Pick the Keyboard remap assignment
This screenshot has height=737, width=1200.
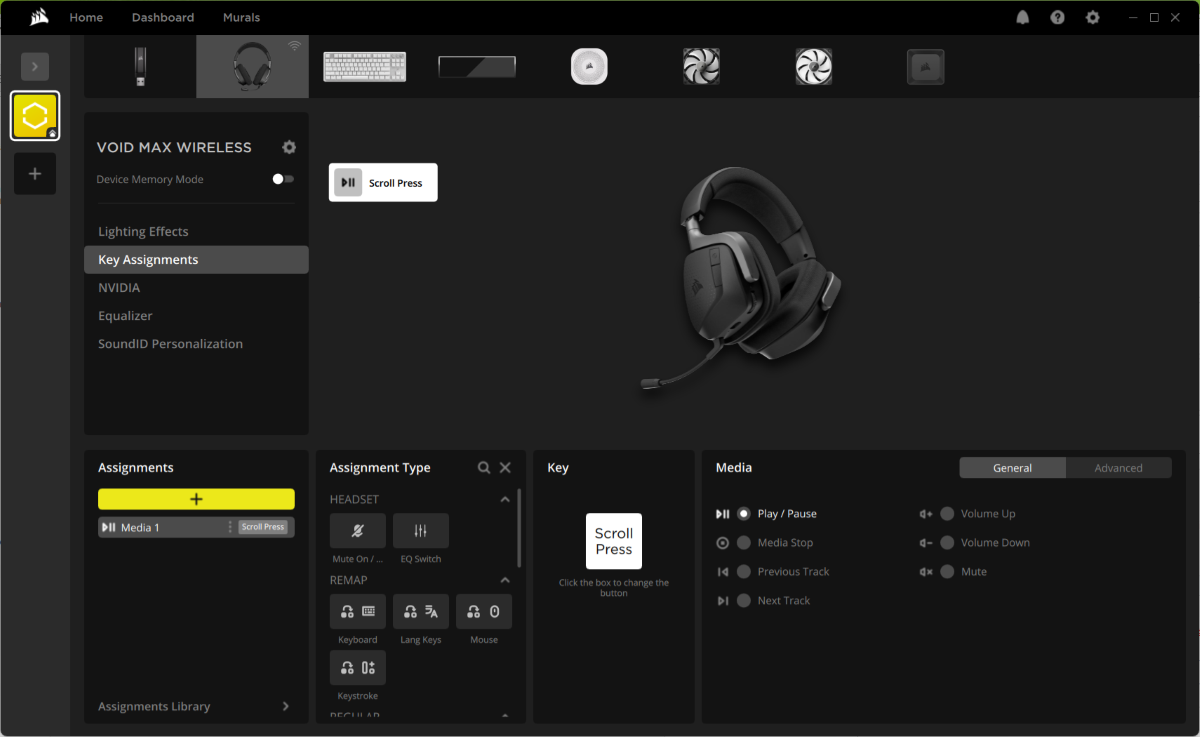tap(357, 612)
